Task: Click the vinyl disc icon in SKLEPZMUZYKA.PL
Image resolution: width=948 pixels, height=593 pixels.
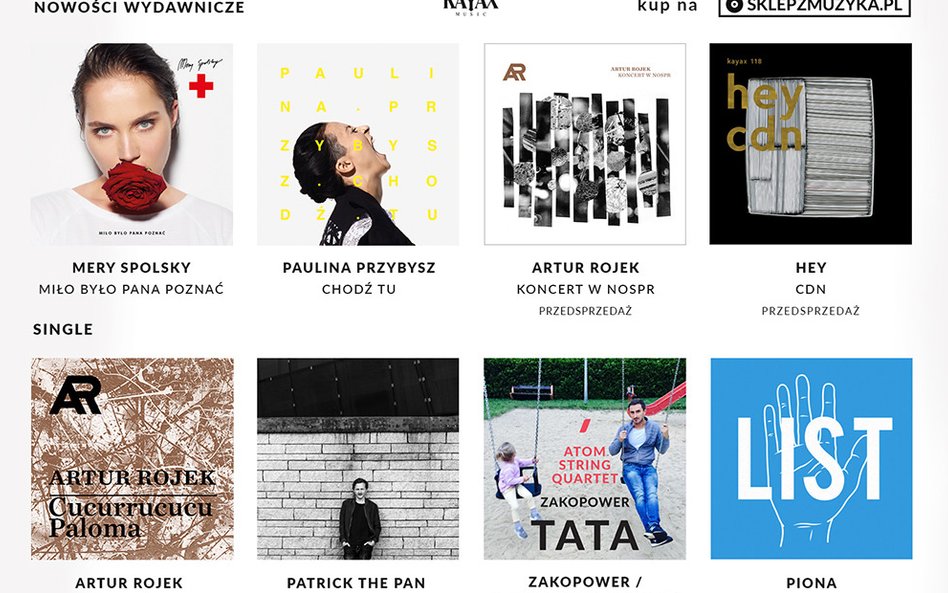Action: tap(734, 5)
